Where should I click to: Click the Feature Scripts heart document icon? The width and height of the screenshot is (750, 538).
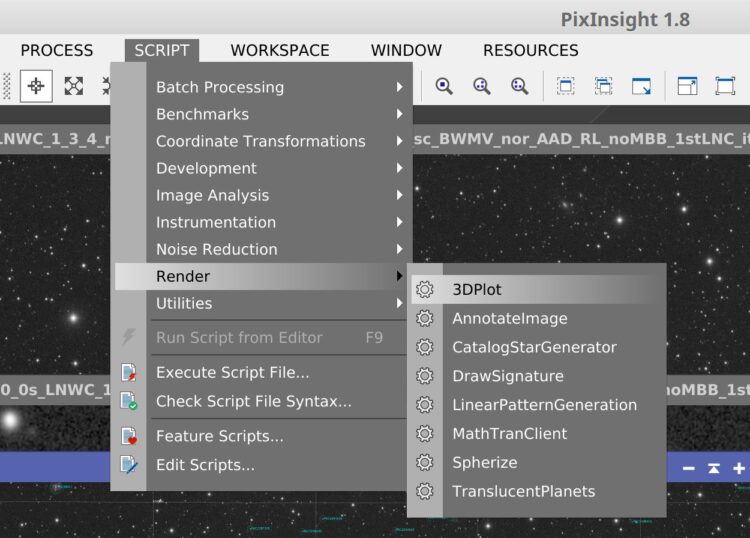[x=129, y=436]
